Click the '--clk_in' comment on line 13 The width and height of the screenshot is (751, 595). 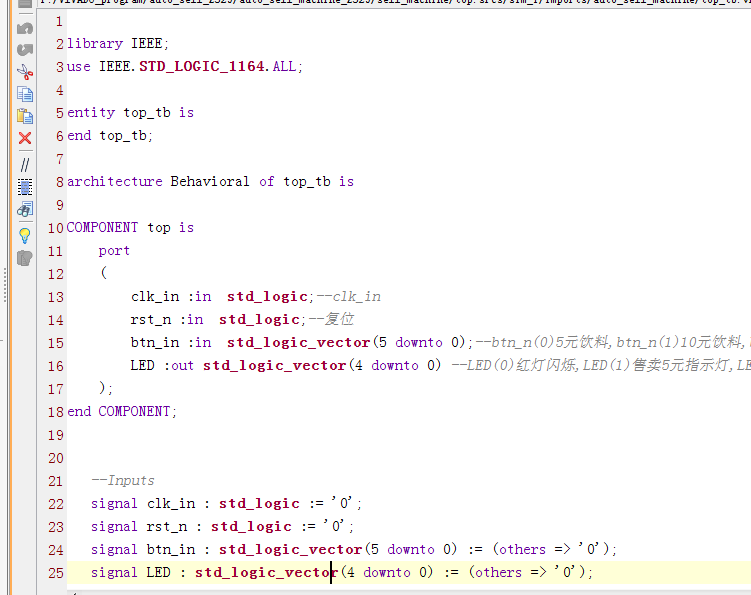pyautogui.click(x=349, y=297)
